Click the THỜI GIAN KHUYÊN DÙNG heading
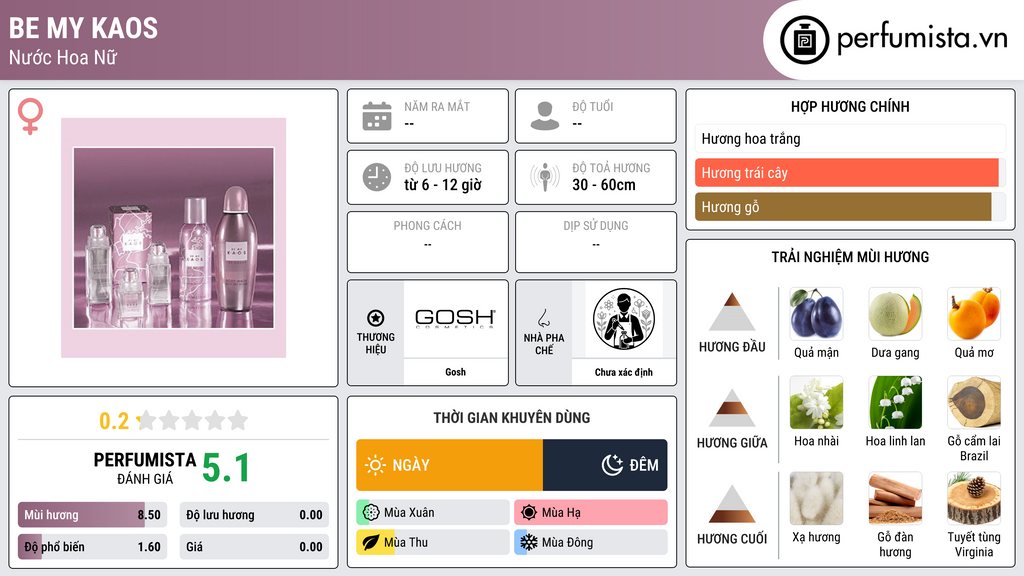This screenshot has width=1024, height=576. pos(512,418)
